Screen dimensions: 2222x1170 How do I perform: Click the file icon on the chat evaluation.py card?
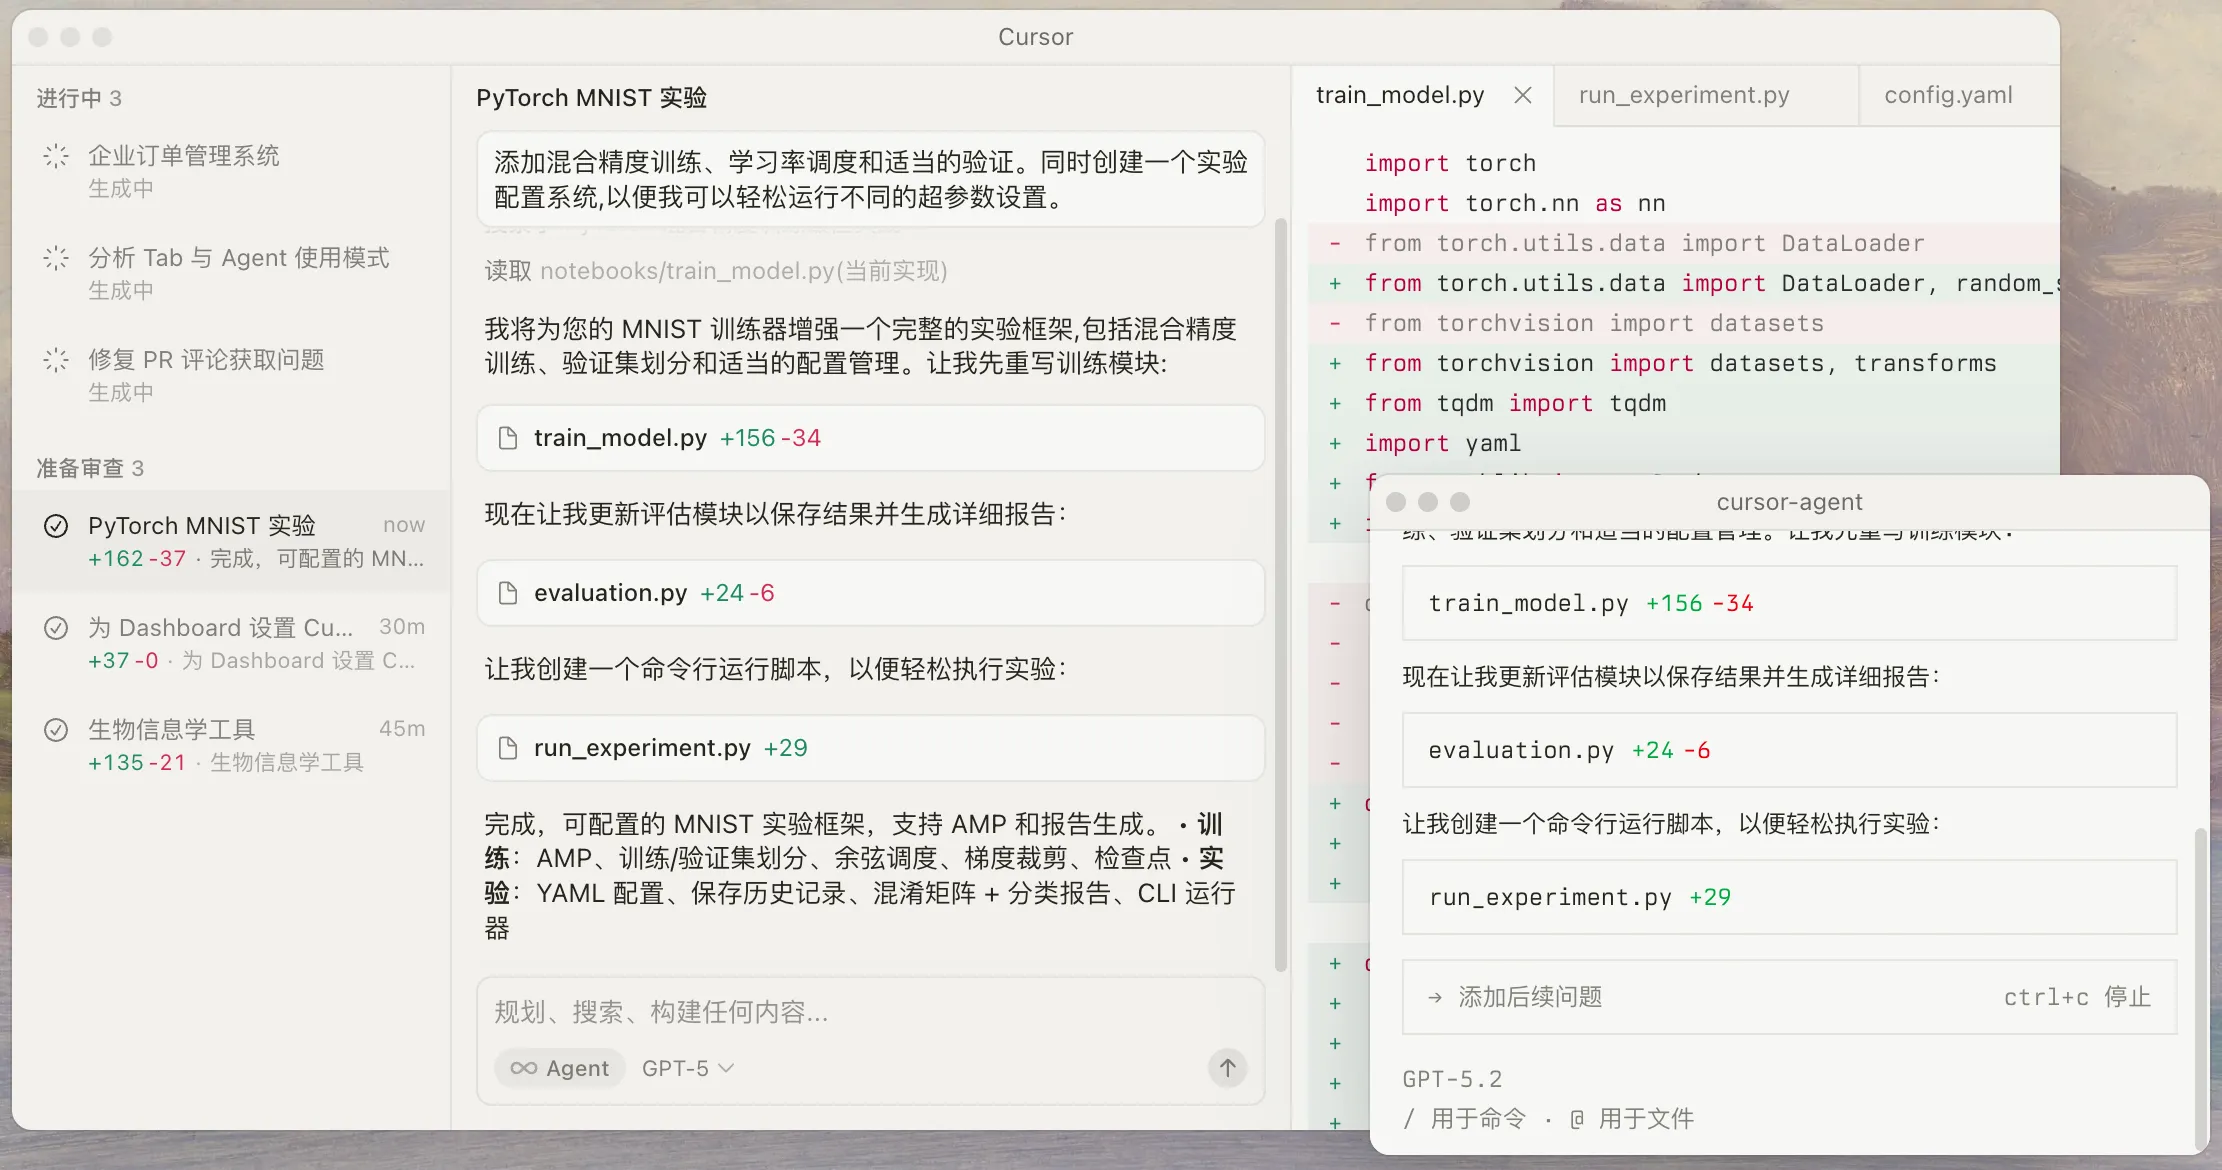tap(508, 593)
